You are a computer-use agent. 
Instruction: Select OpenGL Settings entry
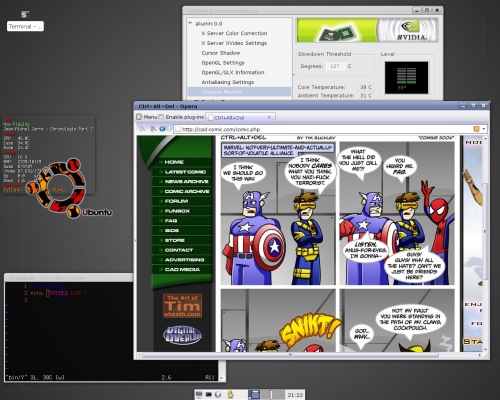click(223, 63)
